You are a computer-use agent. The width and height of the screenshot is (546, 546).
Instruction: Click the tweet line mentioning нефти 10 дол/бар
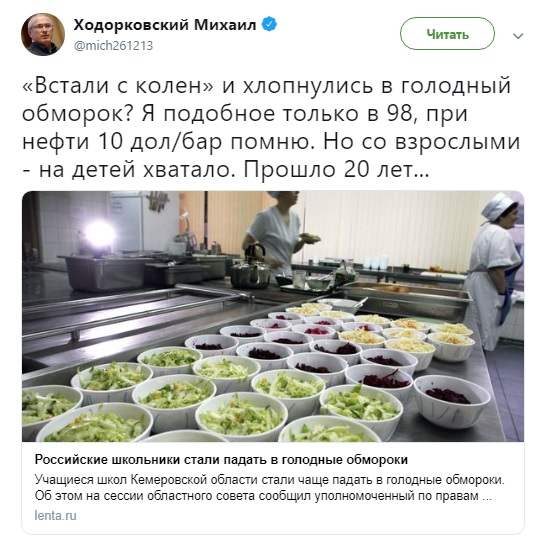click(271, 142)
